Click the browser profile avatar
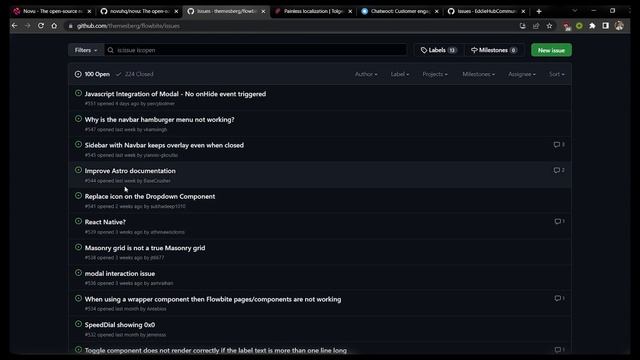 619,26
